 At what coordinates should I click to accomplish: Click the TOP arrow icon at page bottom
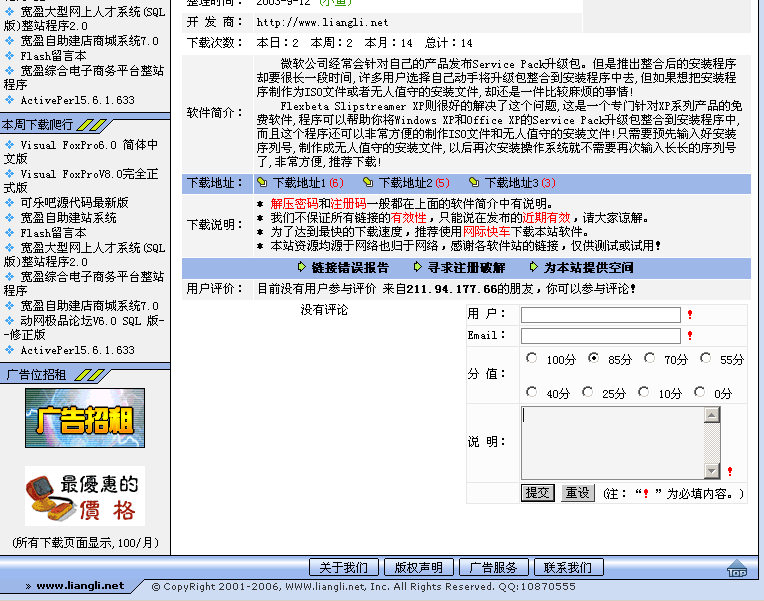point(737,569)
